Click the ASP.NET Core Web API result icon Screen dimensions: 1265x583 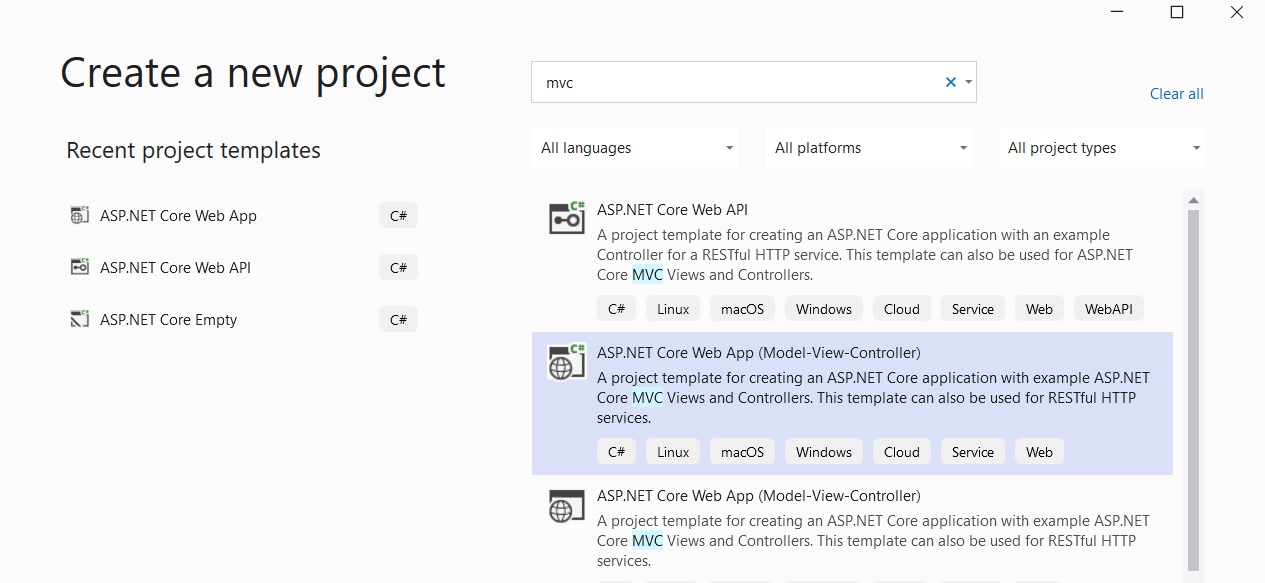pyautogui.click(x=567, y=217)
